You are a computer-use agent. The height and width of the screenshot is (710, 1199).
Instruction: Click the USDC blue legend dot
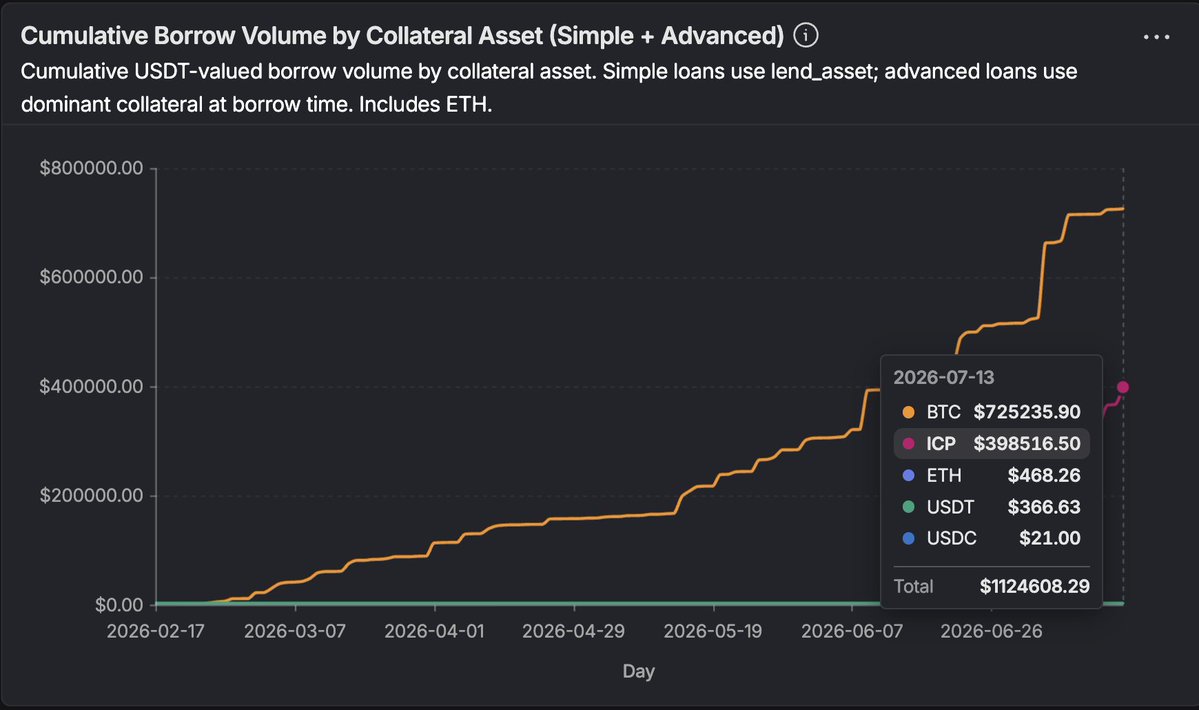(908, 538)
